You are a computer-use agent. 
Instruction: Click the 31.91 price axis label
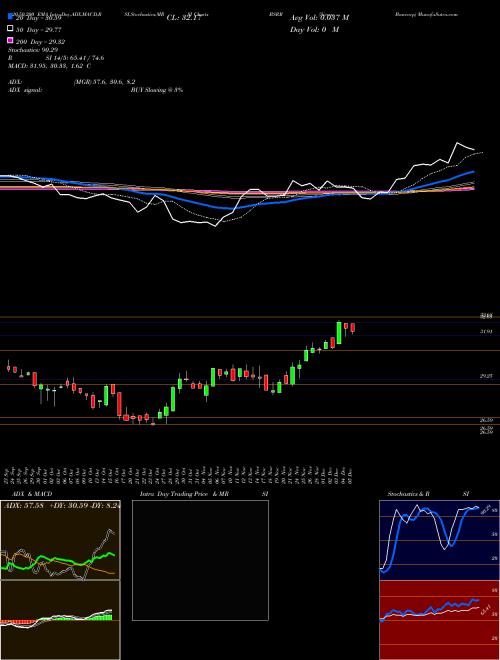click(487, 332)
